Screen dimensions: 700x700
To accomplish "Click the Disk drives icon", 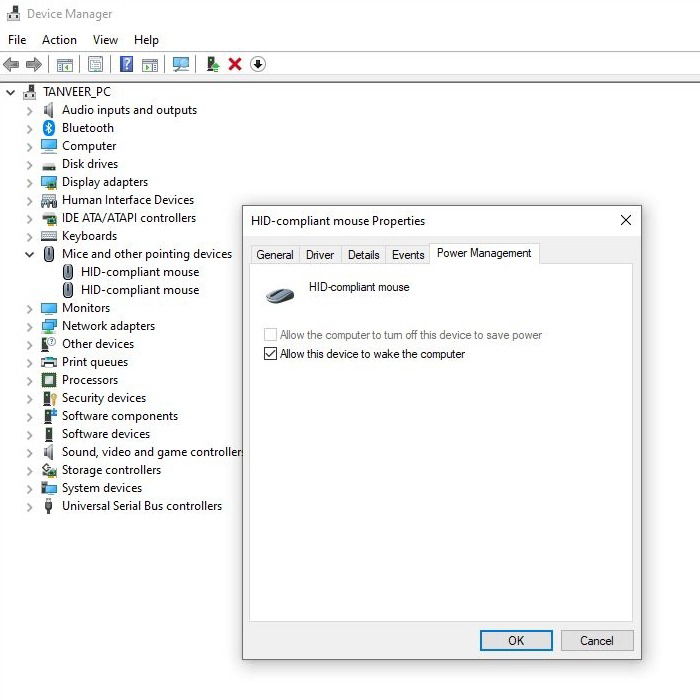I will [49, 165].
